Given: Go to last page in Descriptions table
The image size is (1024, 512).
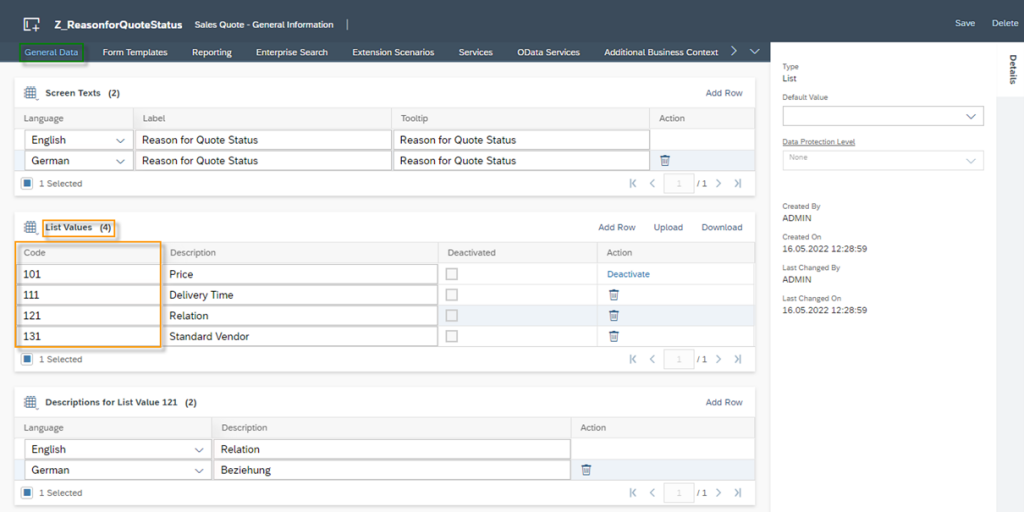Looking at the screenshot, I should pyautogui.click(x=737, y=492).
